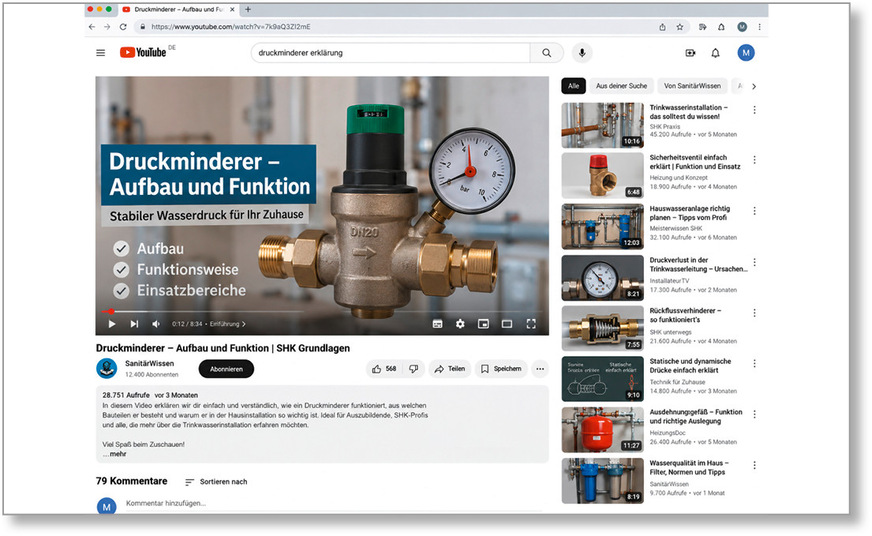Open the create video camera icon

pyautogui.click(x=690, y=53)
